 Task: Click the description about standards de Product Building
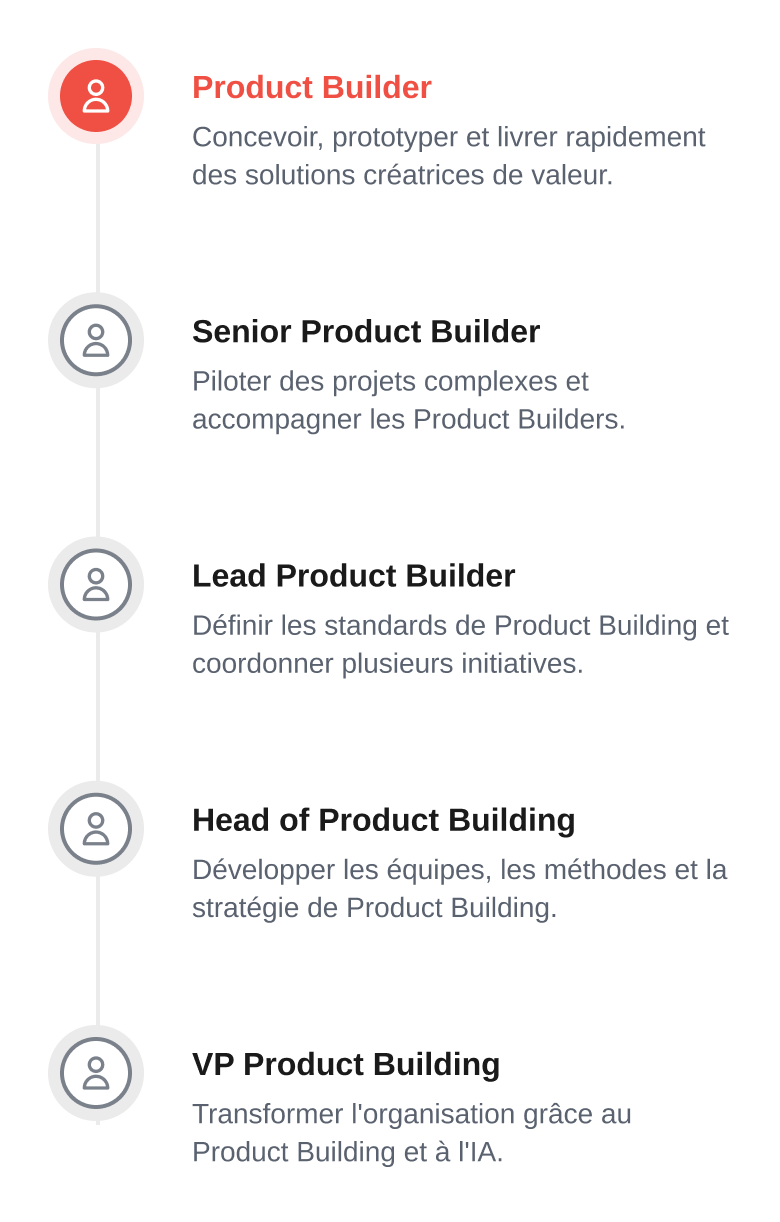461,644
